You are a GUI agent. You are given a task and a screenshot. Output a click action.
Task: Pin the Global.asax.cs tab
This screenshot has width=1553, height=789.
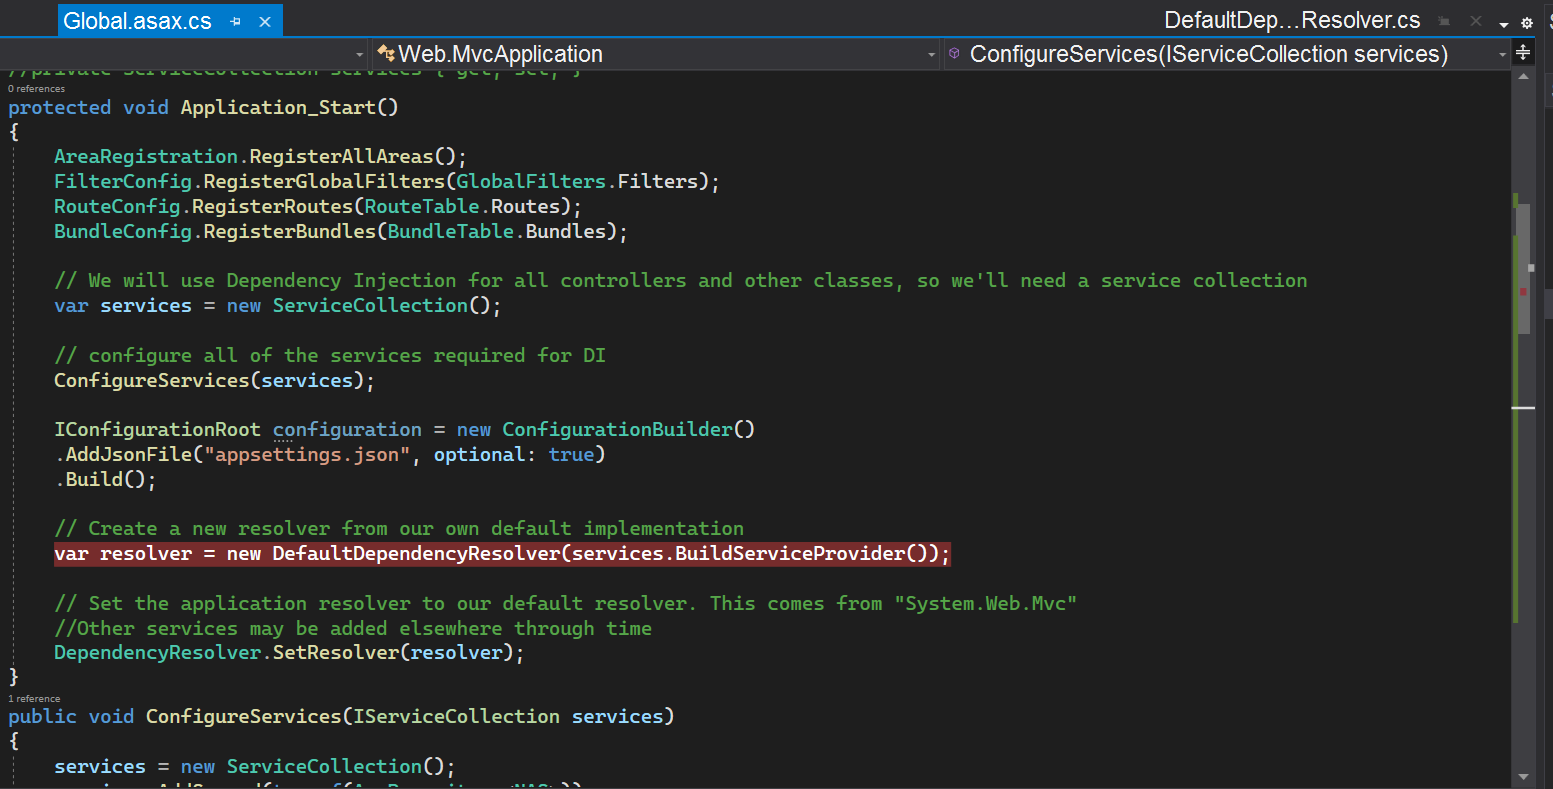(x=236, y=21)
